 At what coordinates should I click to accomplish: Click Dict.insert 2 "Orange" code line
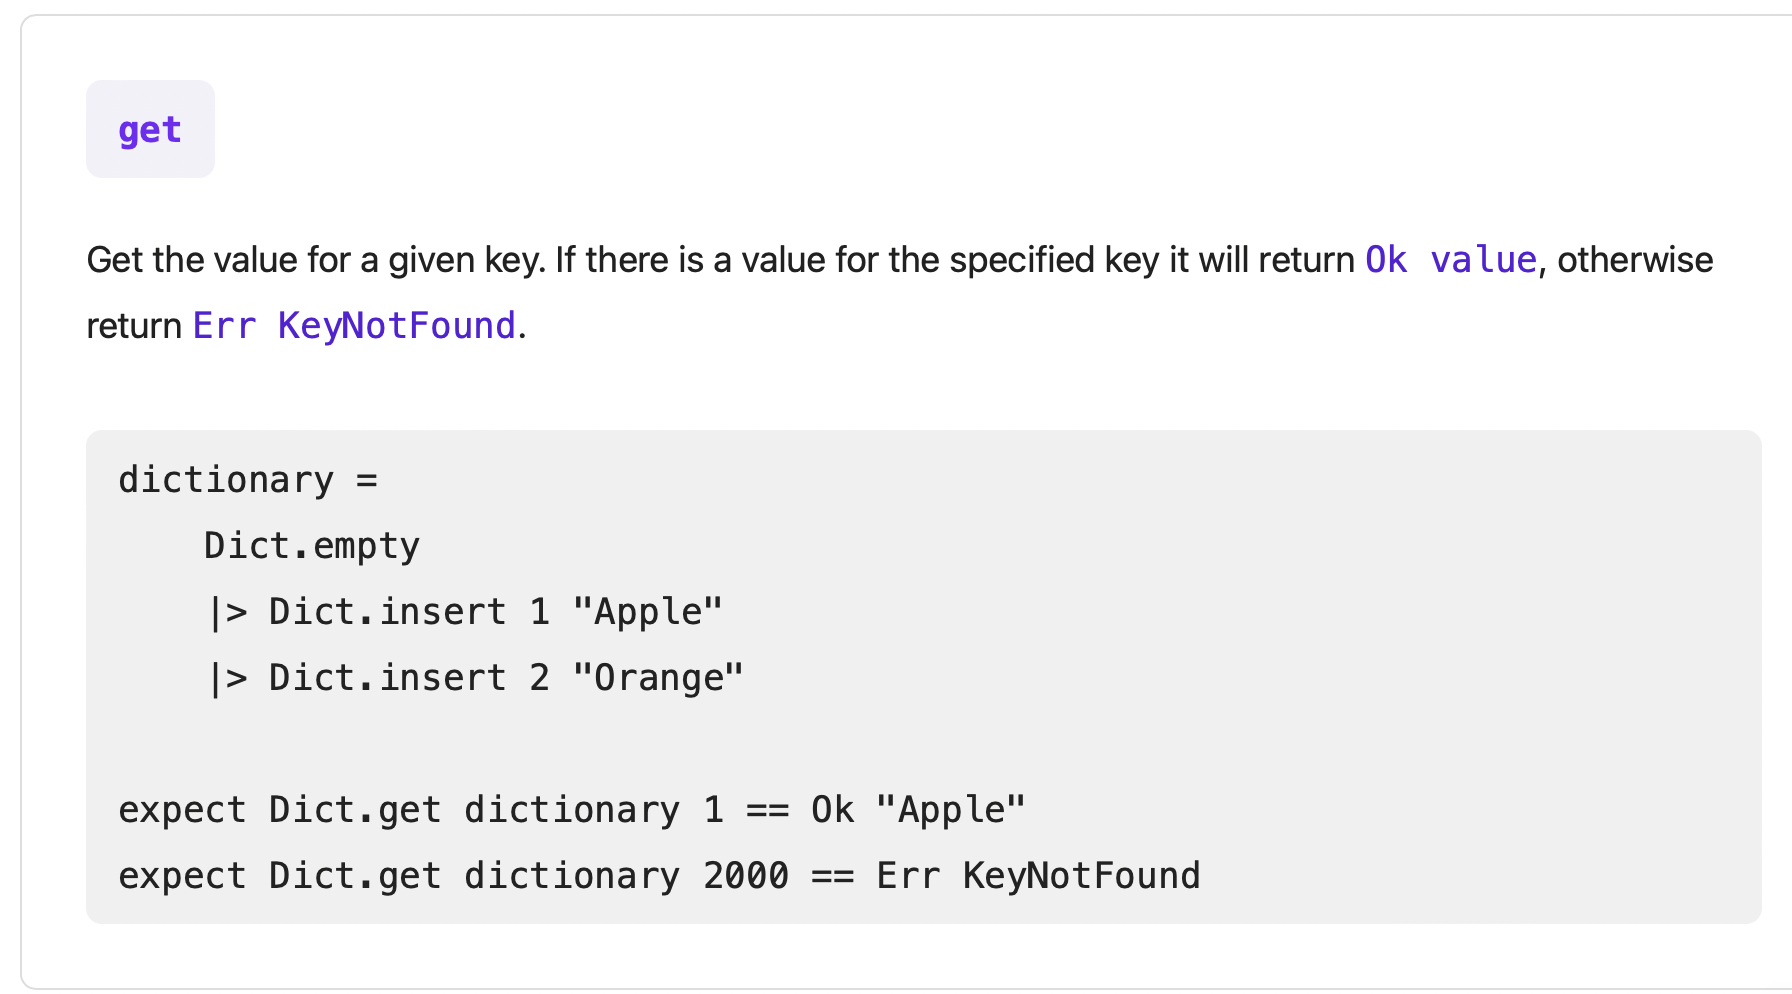click(x=476, y=679)
